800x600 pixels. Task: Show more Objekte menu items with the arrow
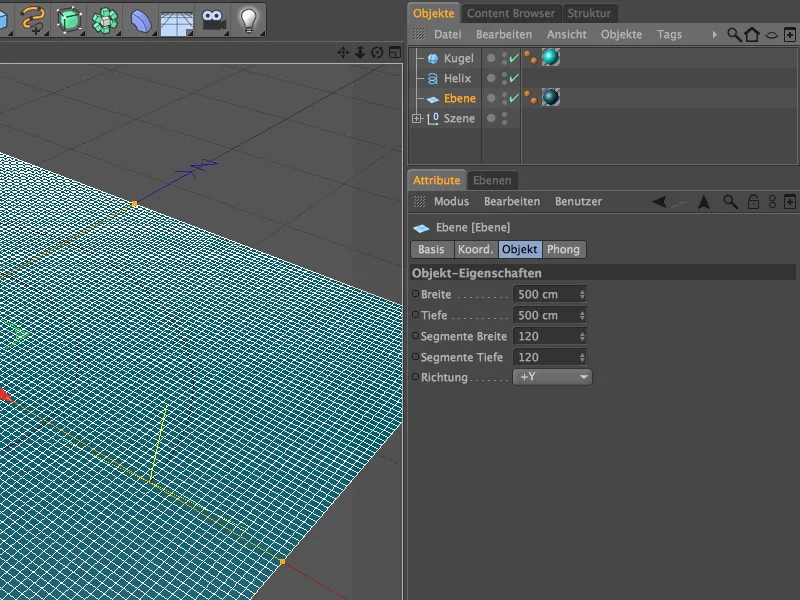pos(714,34)
